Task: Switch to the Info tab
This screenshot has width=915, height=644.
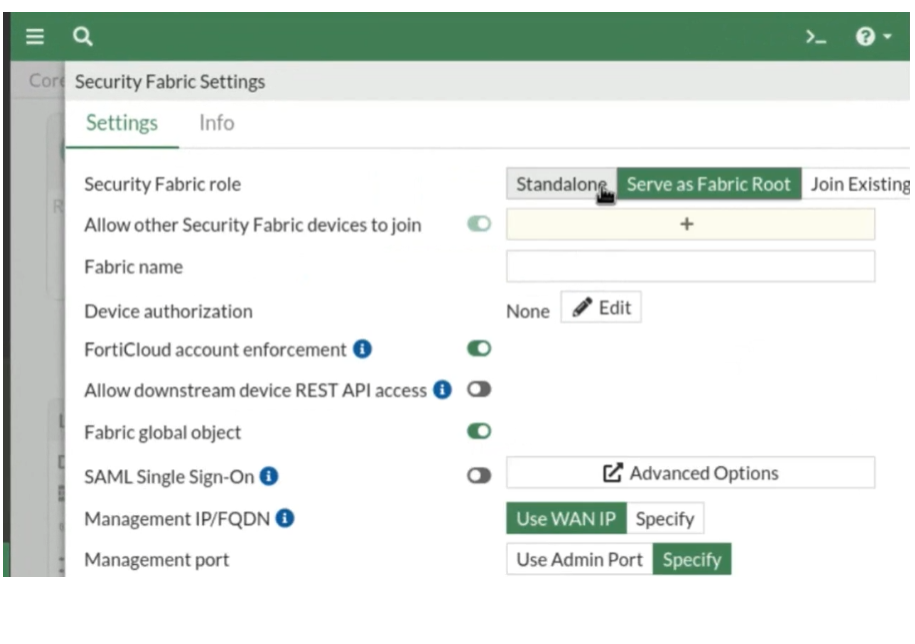Action: 216,123
